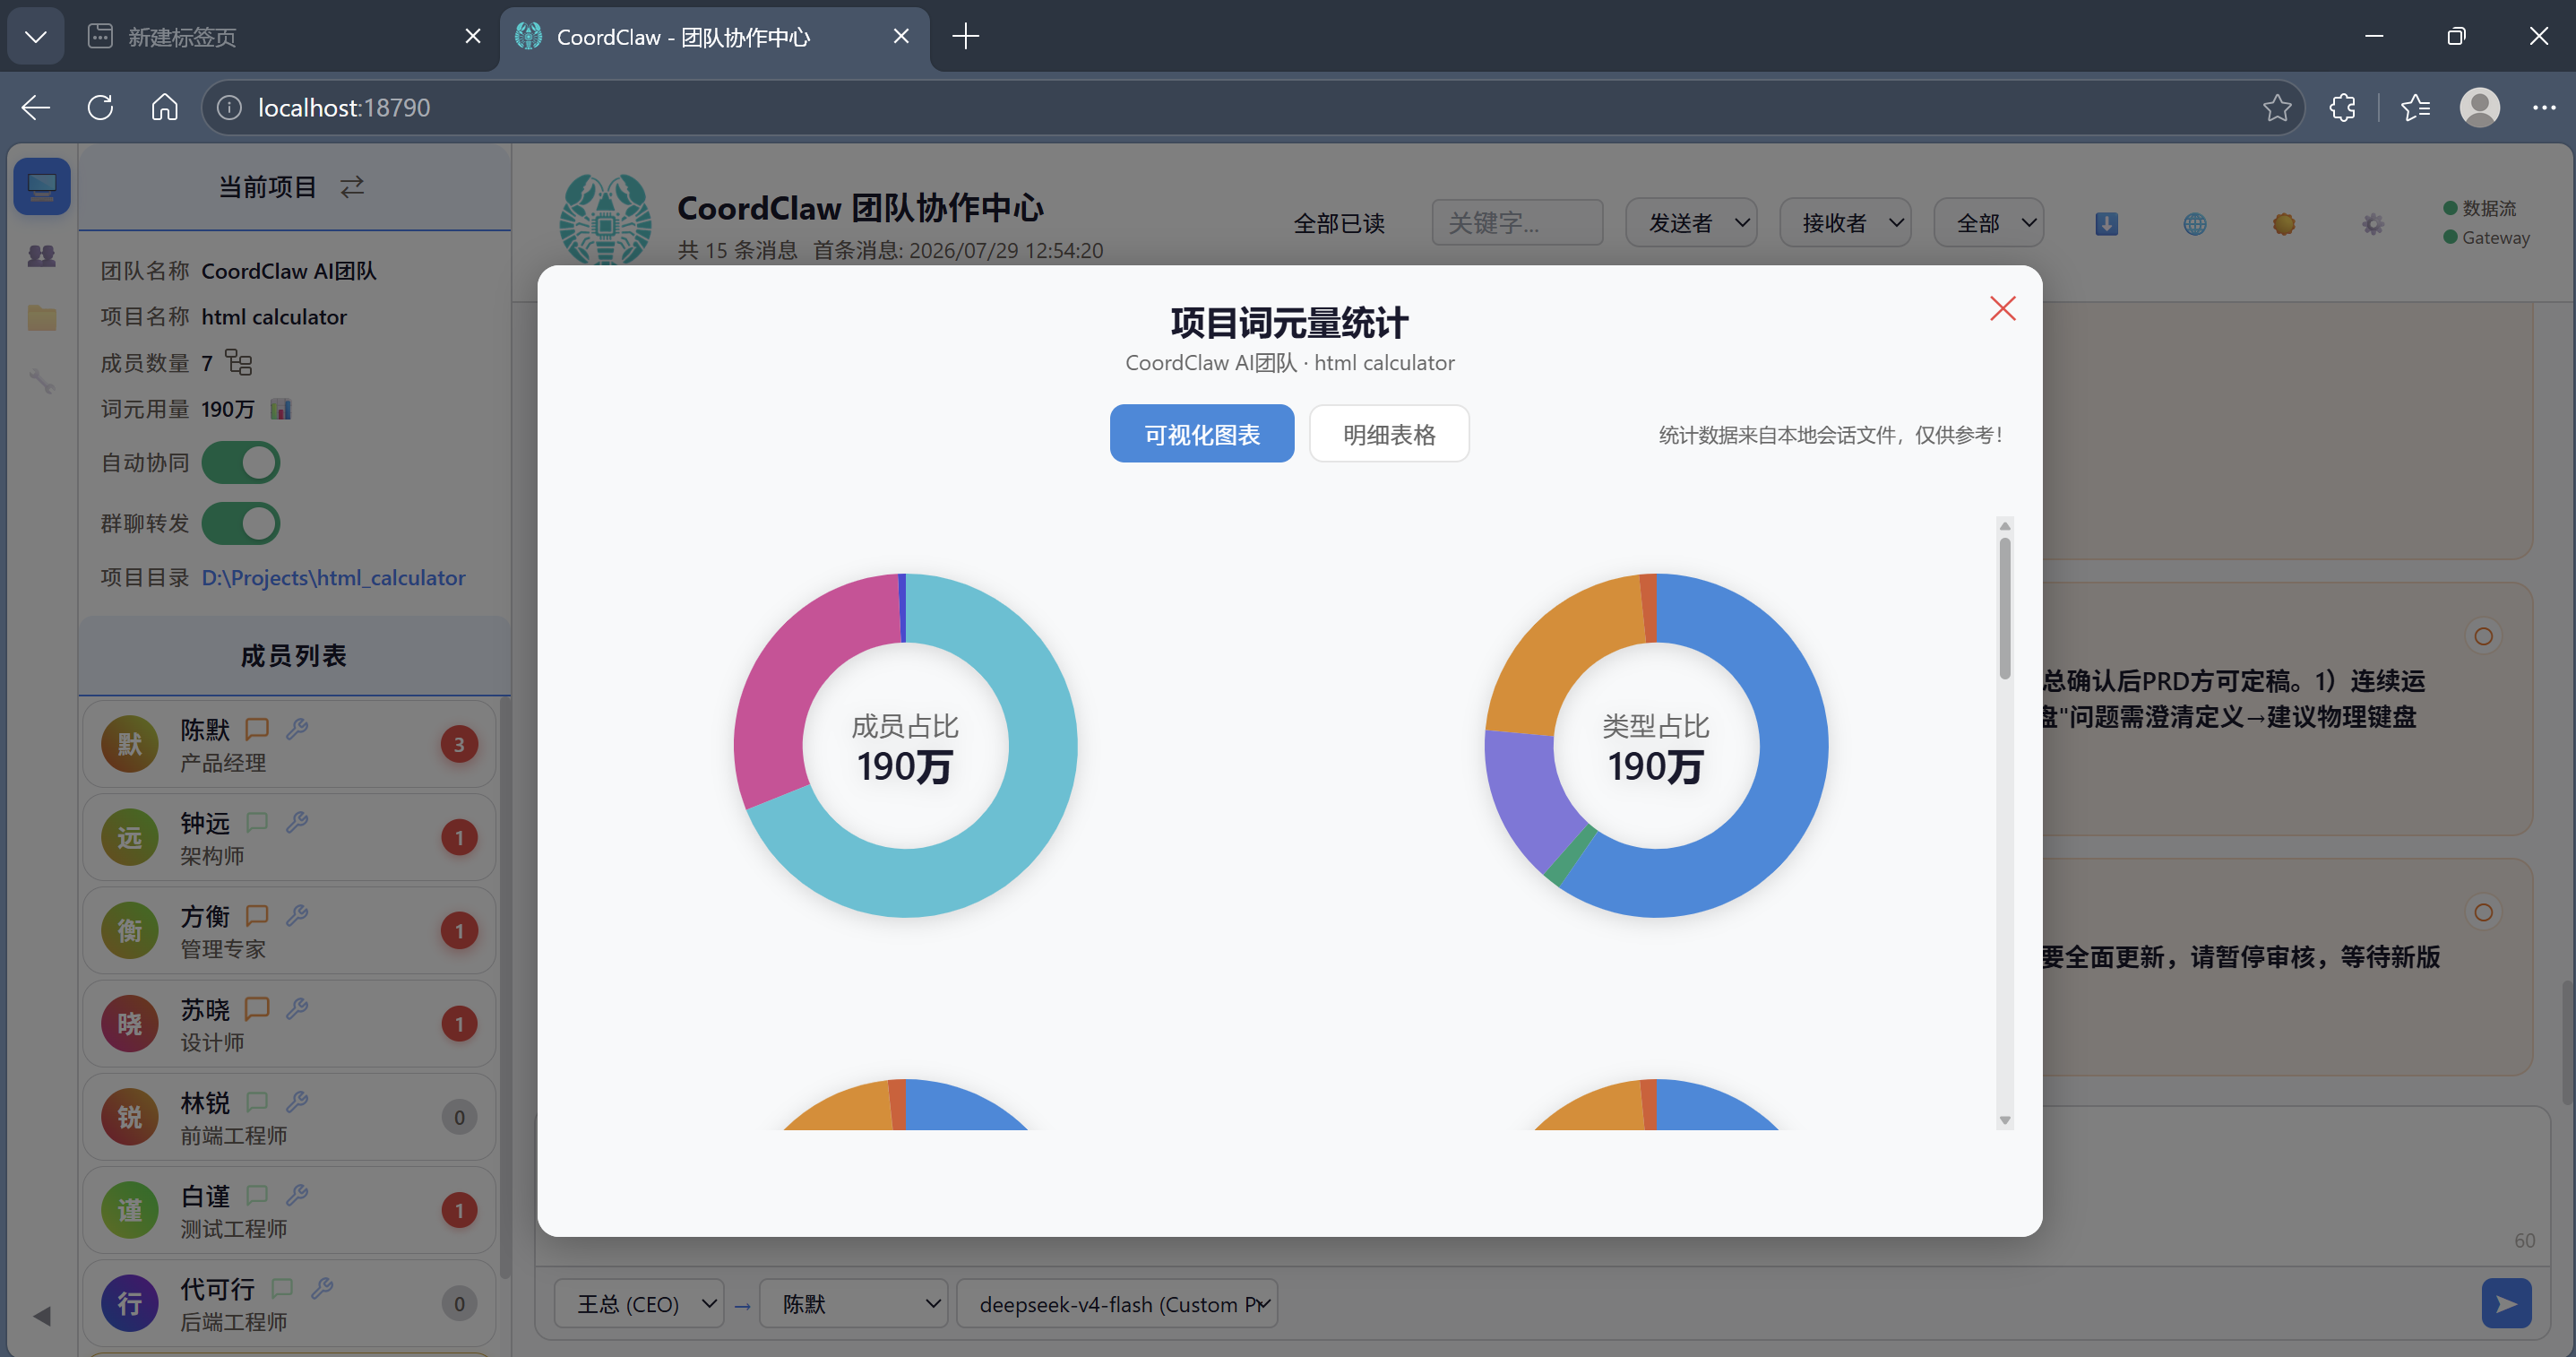Click the wrench icon for 白谨
The height and width of the screenshot is (1357, 2576).
[297, 1194]
